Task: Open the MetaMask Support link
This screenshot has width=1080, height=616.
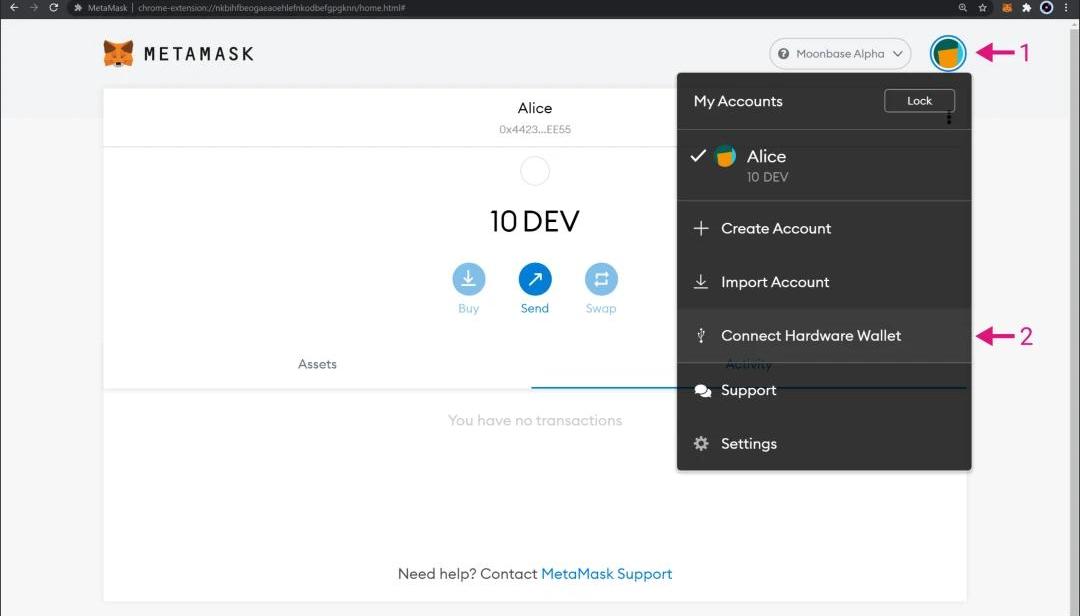Action: pos(606,574)
